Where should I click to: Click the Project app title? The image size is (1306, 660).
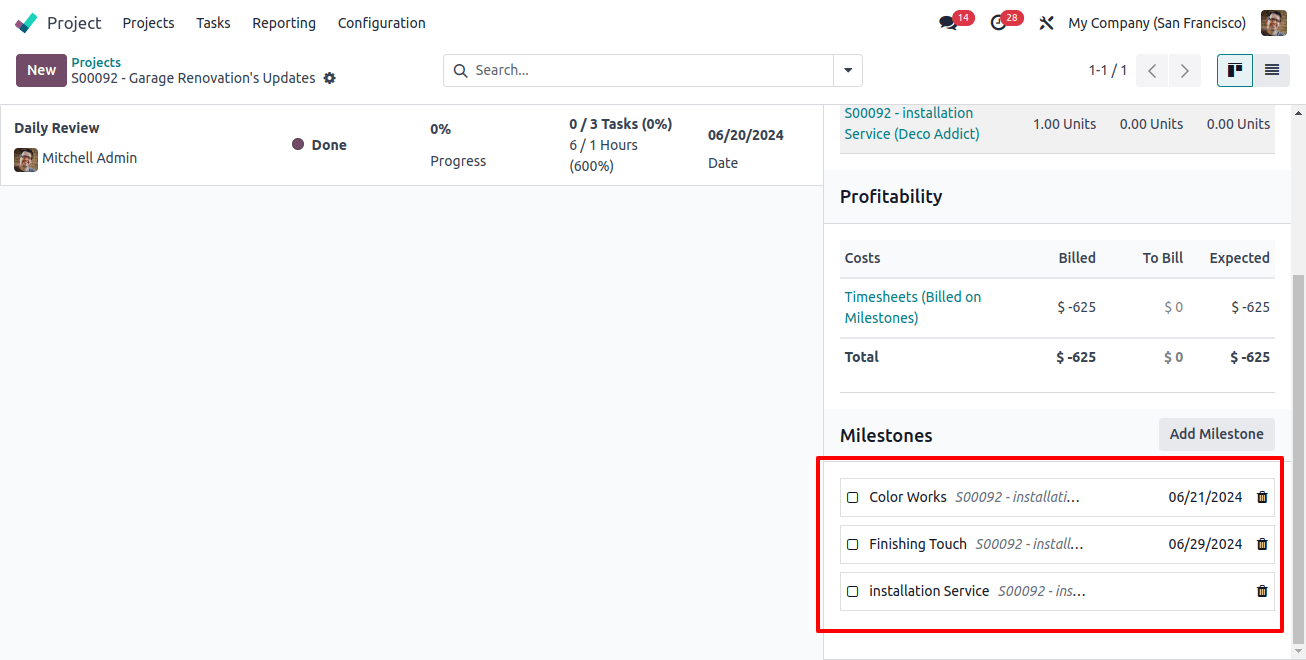coord(74,23)
